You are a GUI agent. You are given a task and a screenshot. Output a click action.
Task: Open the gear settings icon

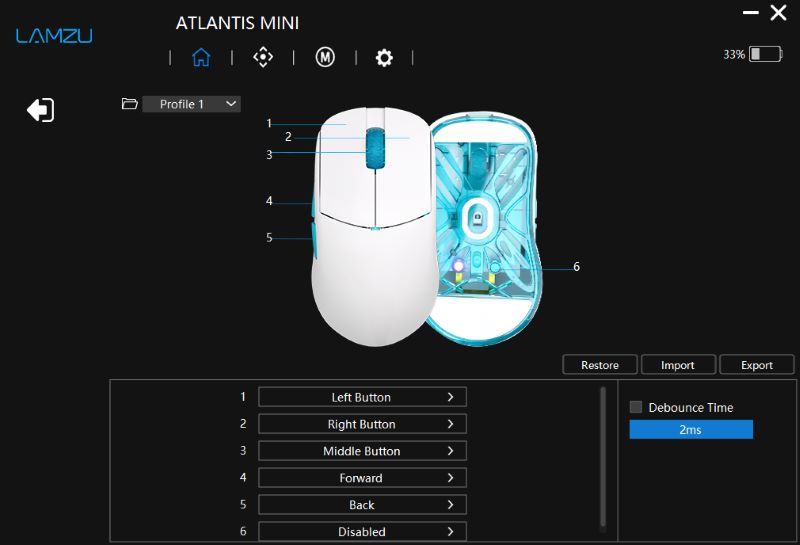tap(384, 58)
